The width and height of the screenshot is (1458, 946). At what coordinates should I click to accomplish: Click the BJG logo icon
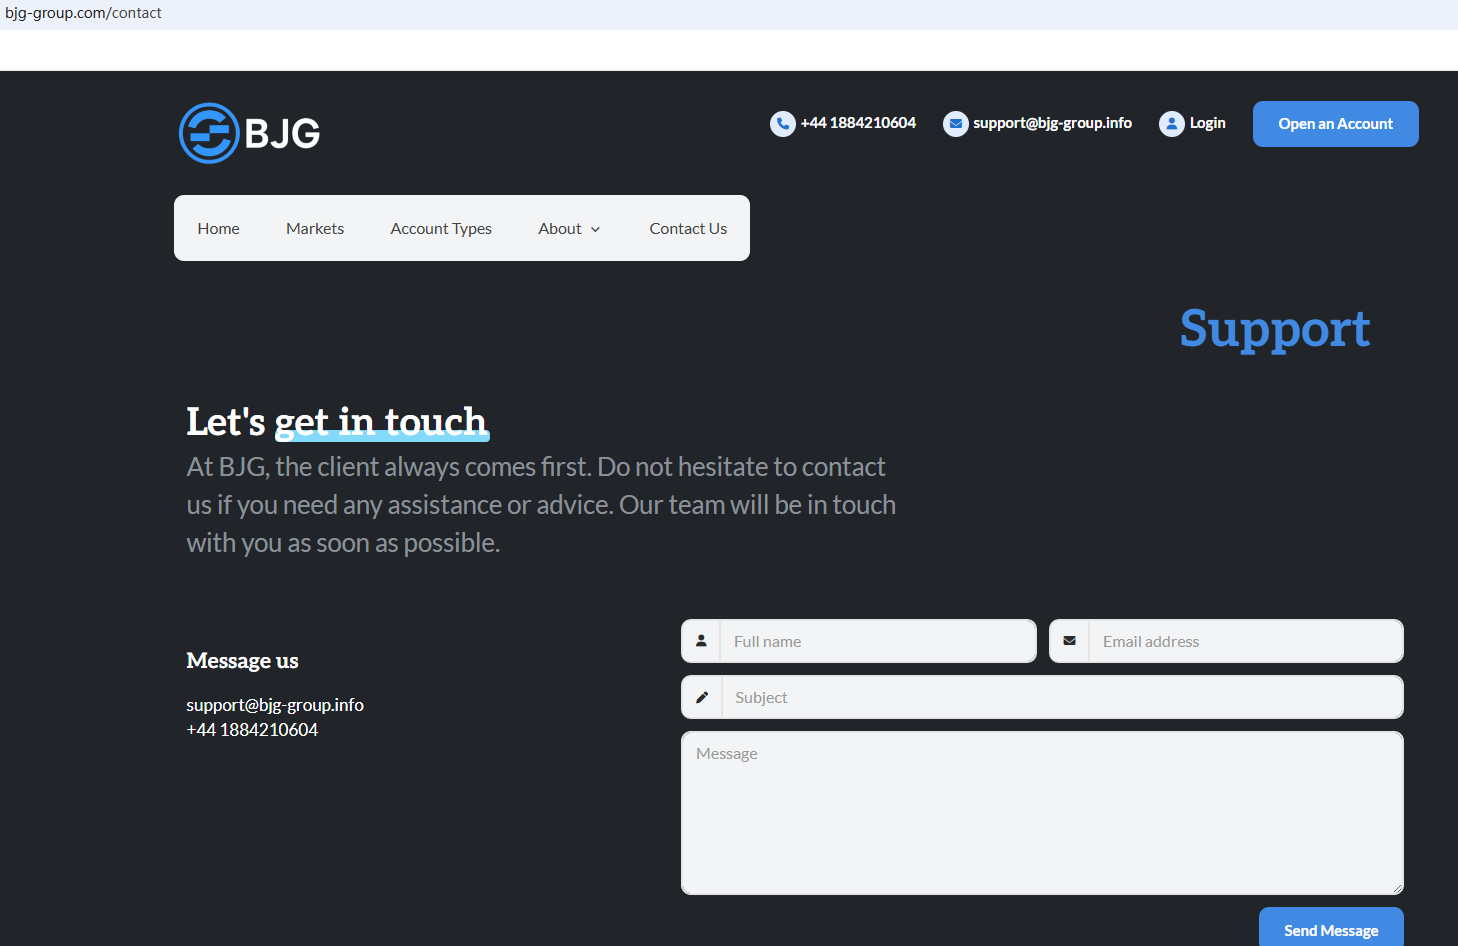coord(209,133)
